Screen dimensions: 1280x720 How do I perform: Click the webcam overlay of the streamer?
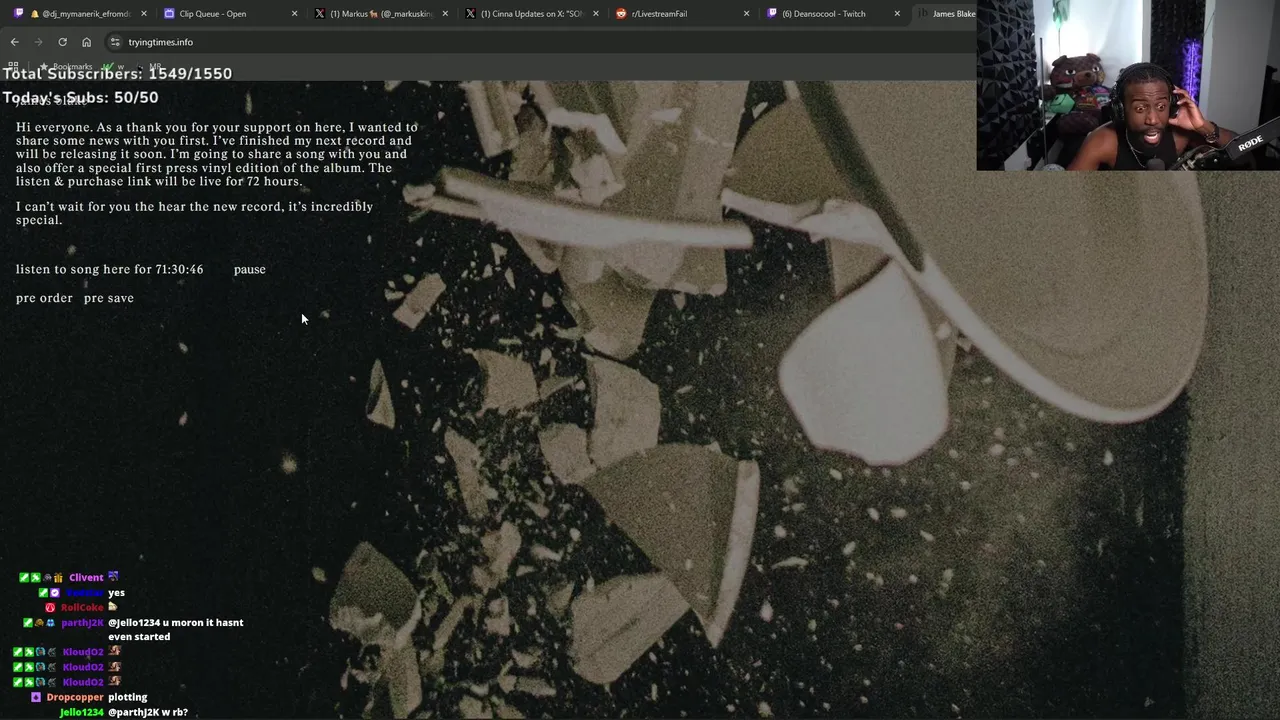[1128, 85]
